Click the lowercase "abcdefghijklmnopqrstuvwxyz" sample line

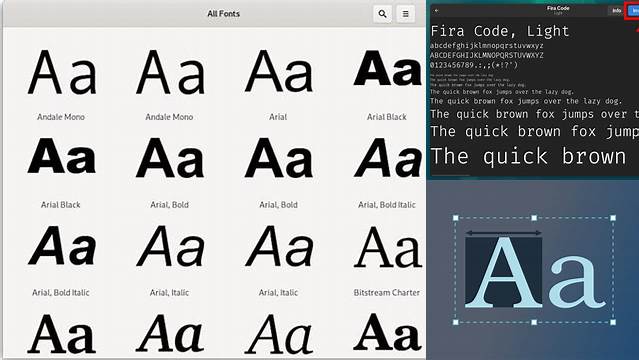[487, 45]
